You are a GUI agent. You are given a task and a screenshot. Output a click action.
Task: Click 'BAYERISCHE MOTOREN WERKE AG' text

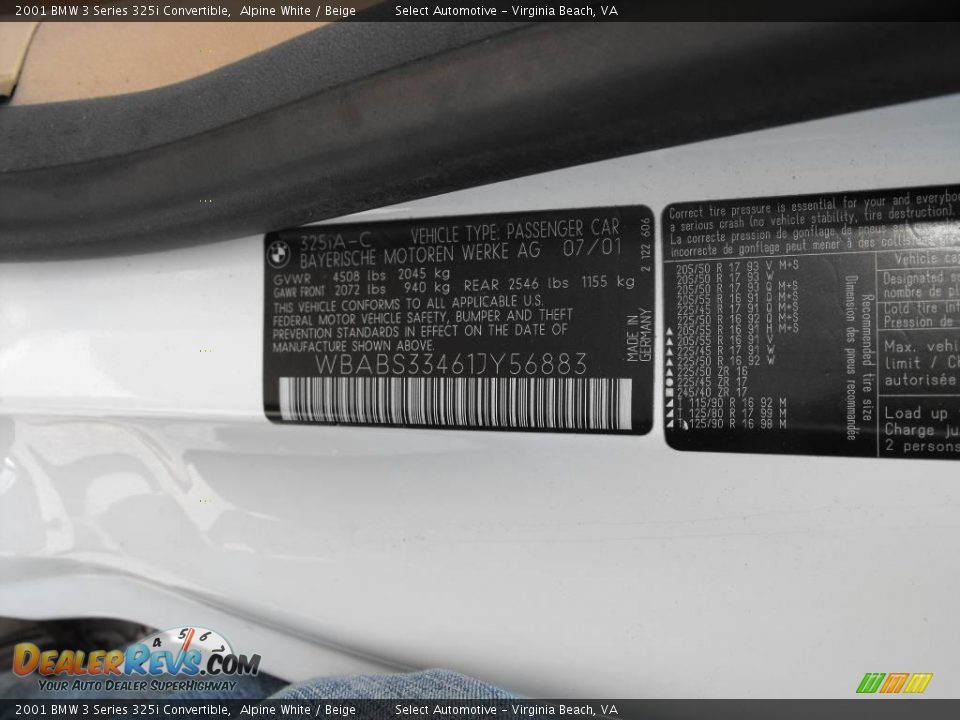(x=420, y=253)
